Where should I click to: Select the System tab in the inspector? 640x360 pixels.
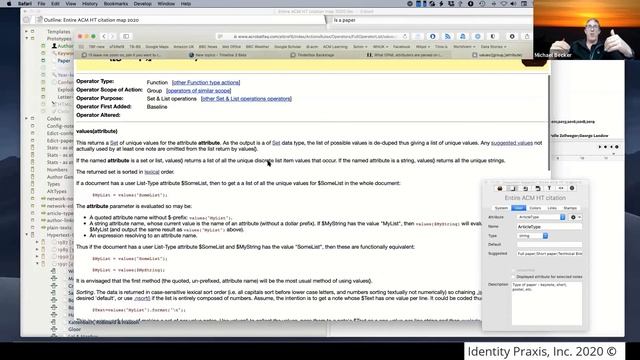click(501, 208)
